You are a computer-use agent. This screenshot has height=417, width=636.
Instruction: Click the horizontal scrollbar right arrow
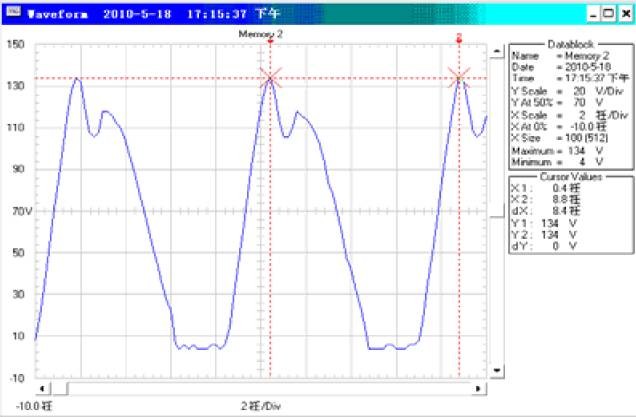482,387
